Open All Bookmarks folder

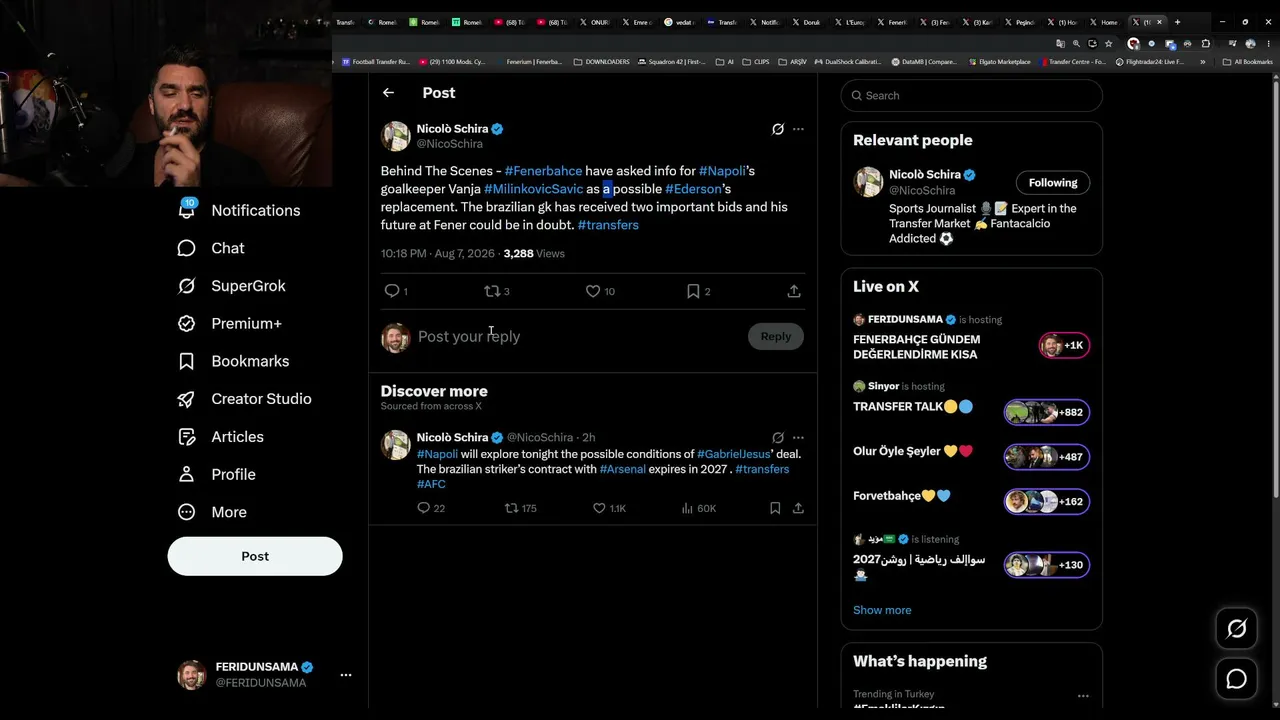tap(1247, 62)
